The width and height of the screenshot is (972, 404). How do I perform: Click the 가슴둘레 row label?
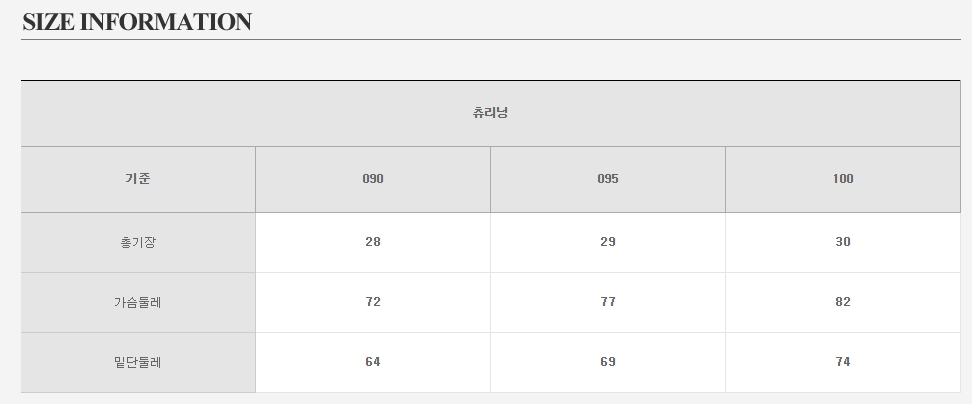pos(138,302)
